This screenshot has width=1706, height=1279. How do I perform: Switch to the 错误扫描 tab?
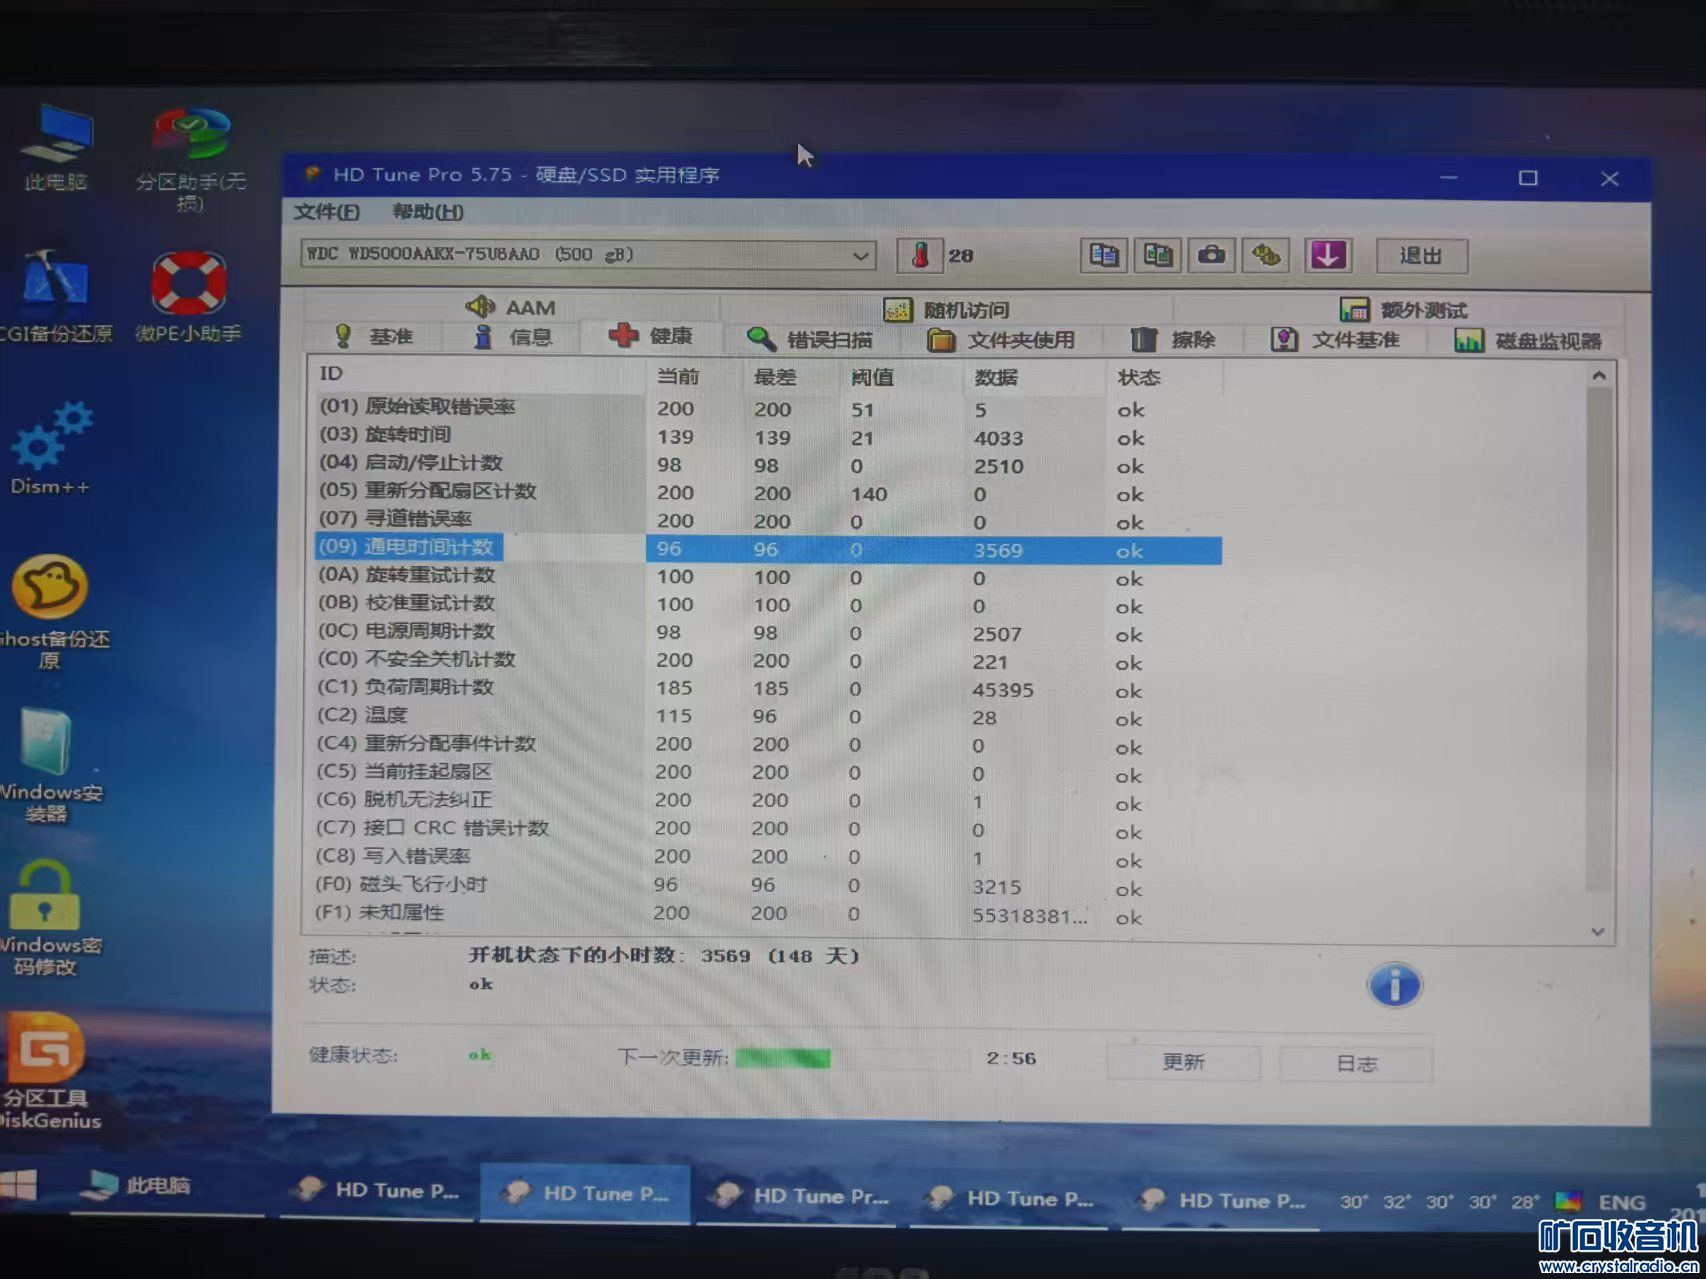point(810,340)
